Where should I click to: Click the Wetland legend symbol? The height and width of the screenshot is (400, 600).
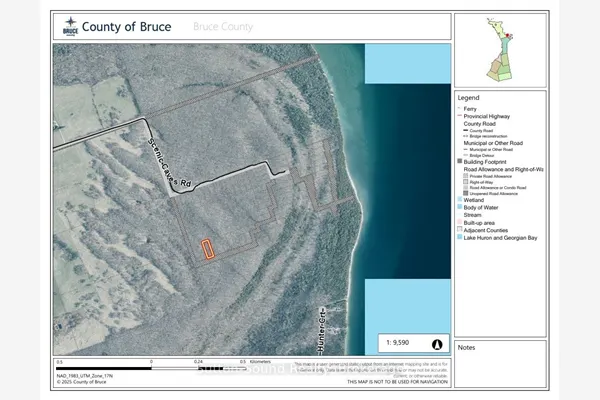[x=459, y=201]
